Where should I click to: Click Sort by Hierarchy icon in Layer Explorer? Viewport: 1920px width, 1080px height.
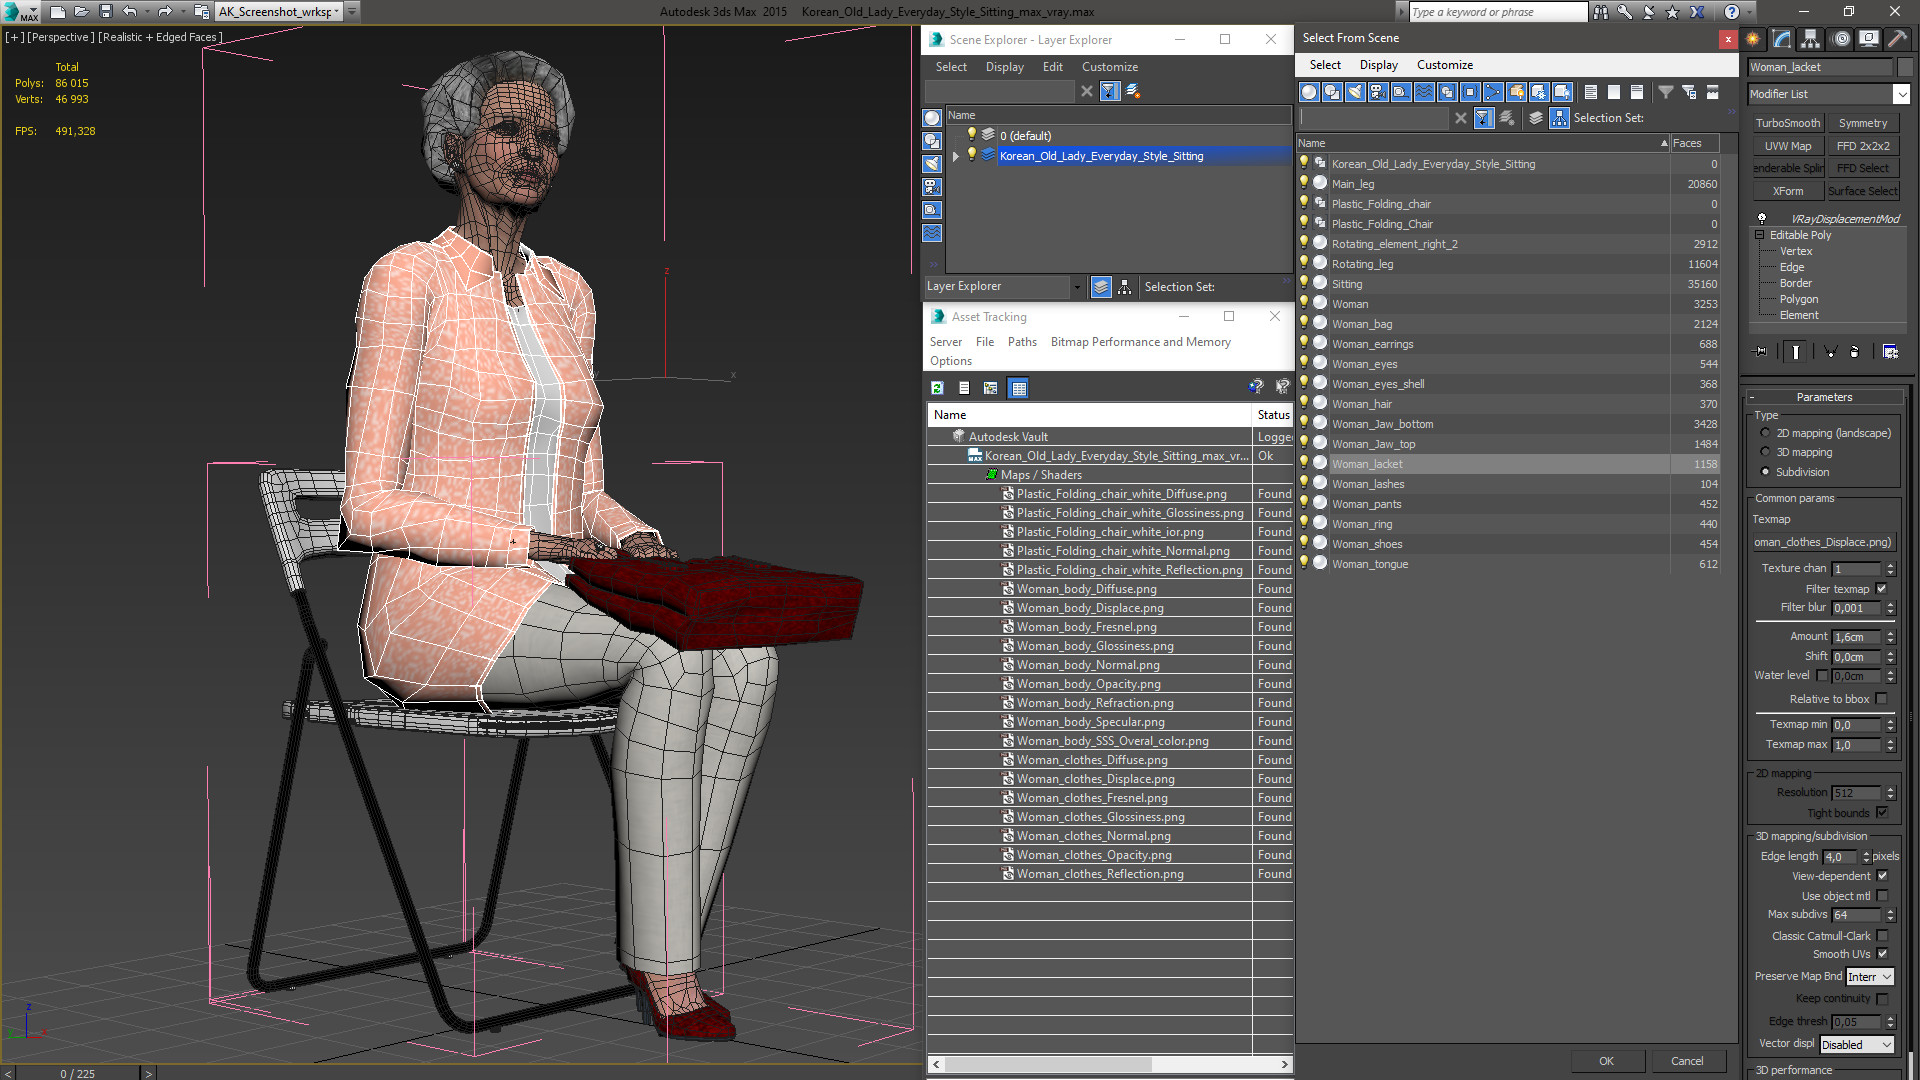[1125, 287]
